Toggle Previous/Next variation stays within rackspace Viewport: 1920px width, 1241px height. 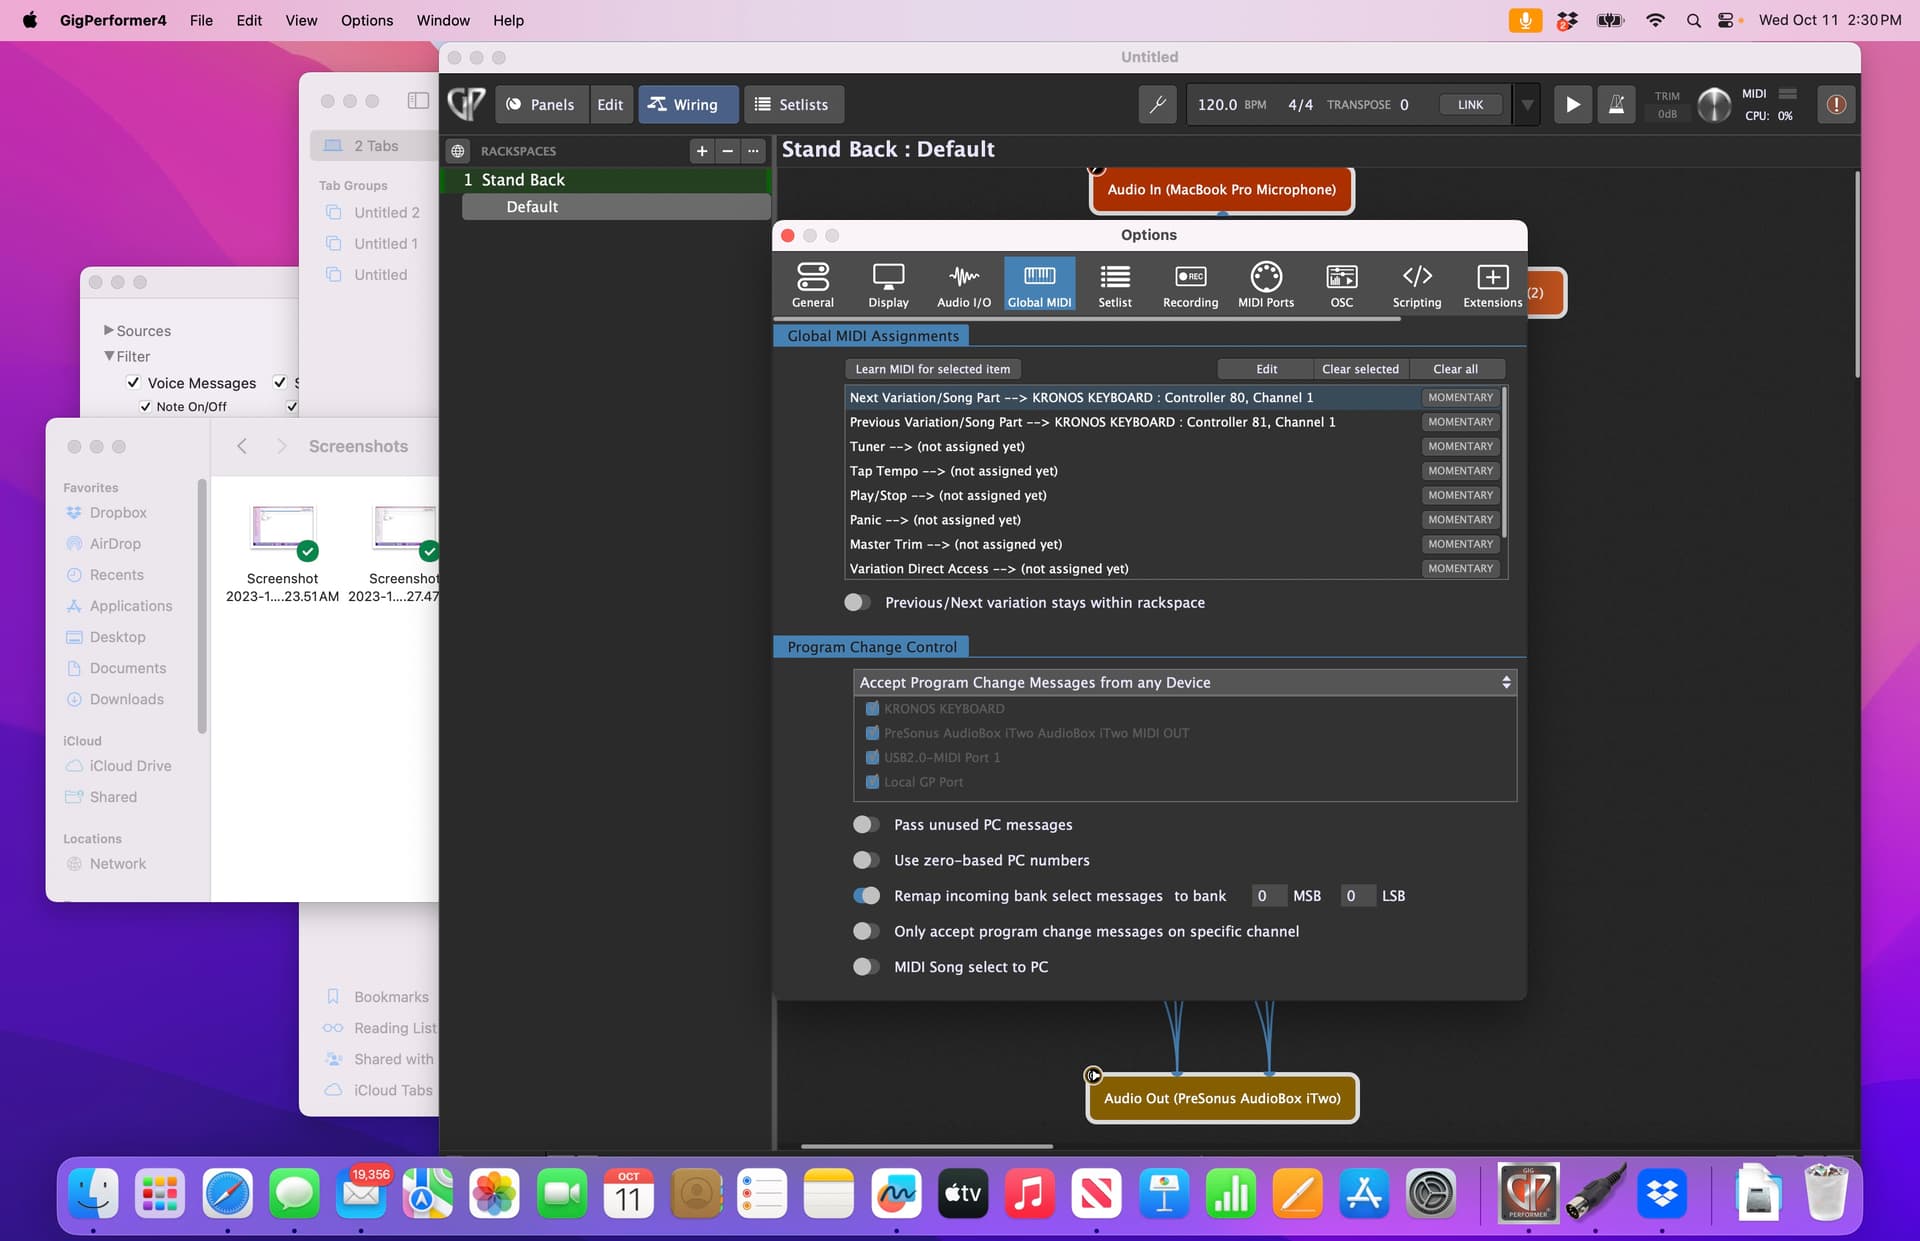(857, 602)
